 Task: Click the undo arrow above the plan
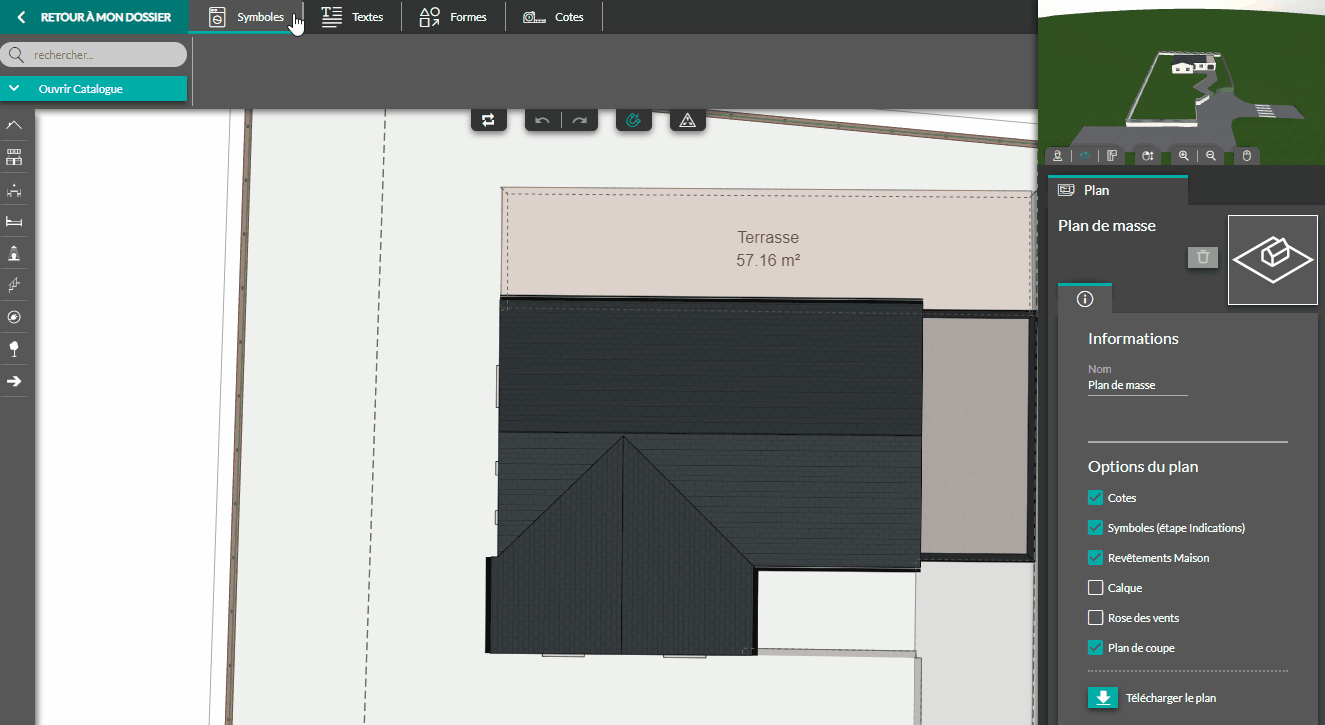[542, 121]
